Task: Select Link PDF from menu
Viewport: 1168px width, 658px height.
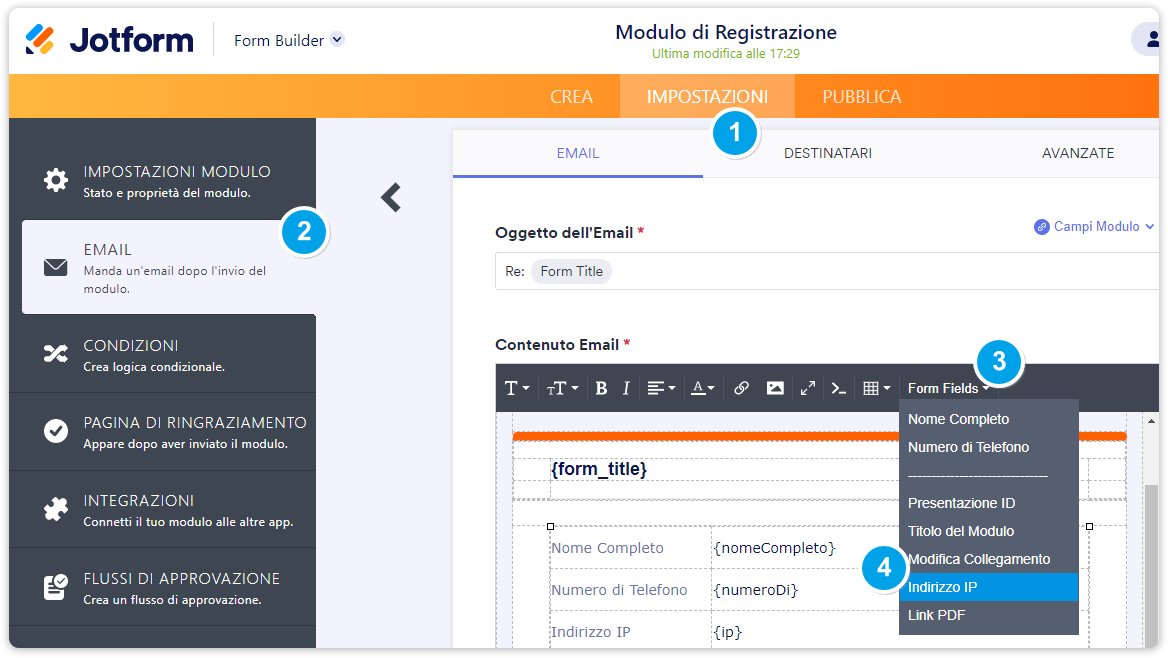Action: click(x=988, y=616)
